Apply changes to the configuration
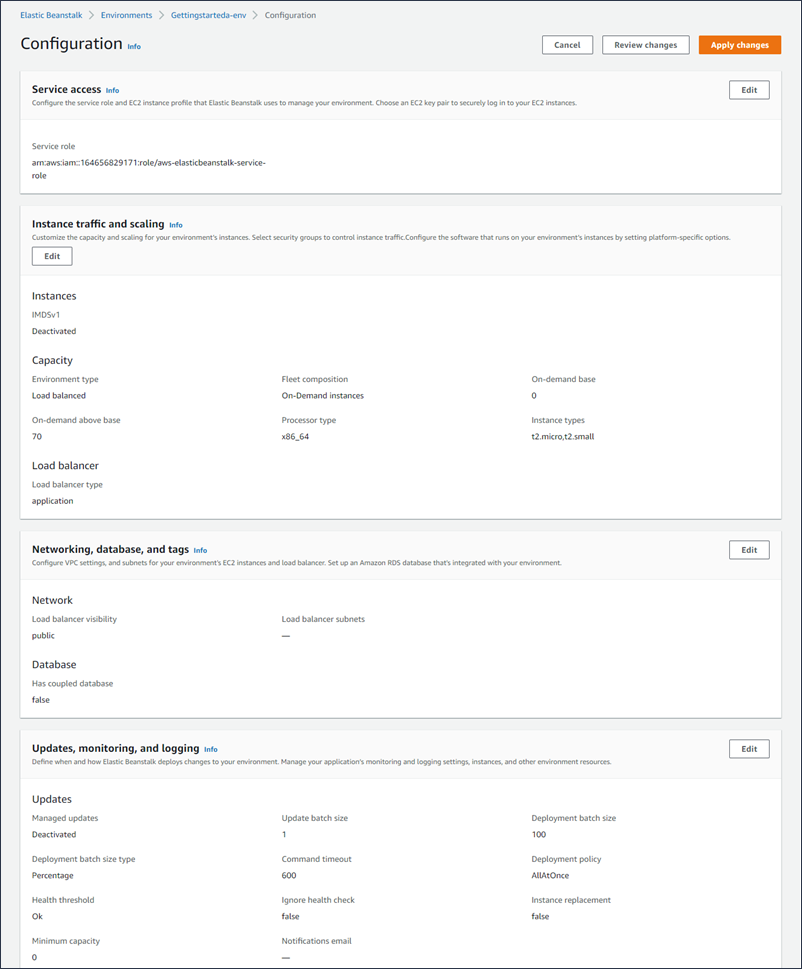This screenshot has height=969, width=802. pos(739,45)
